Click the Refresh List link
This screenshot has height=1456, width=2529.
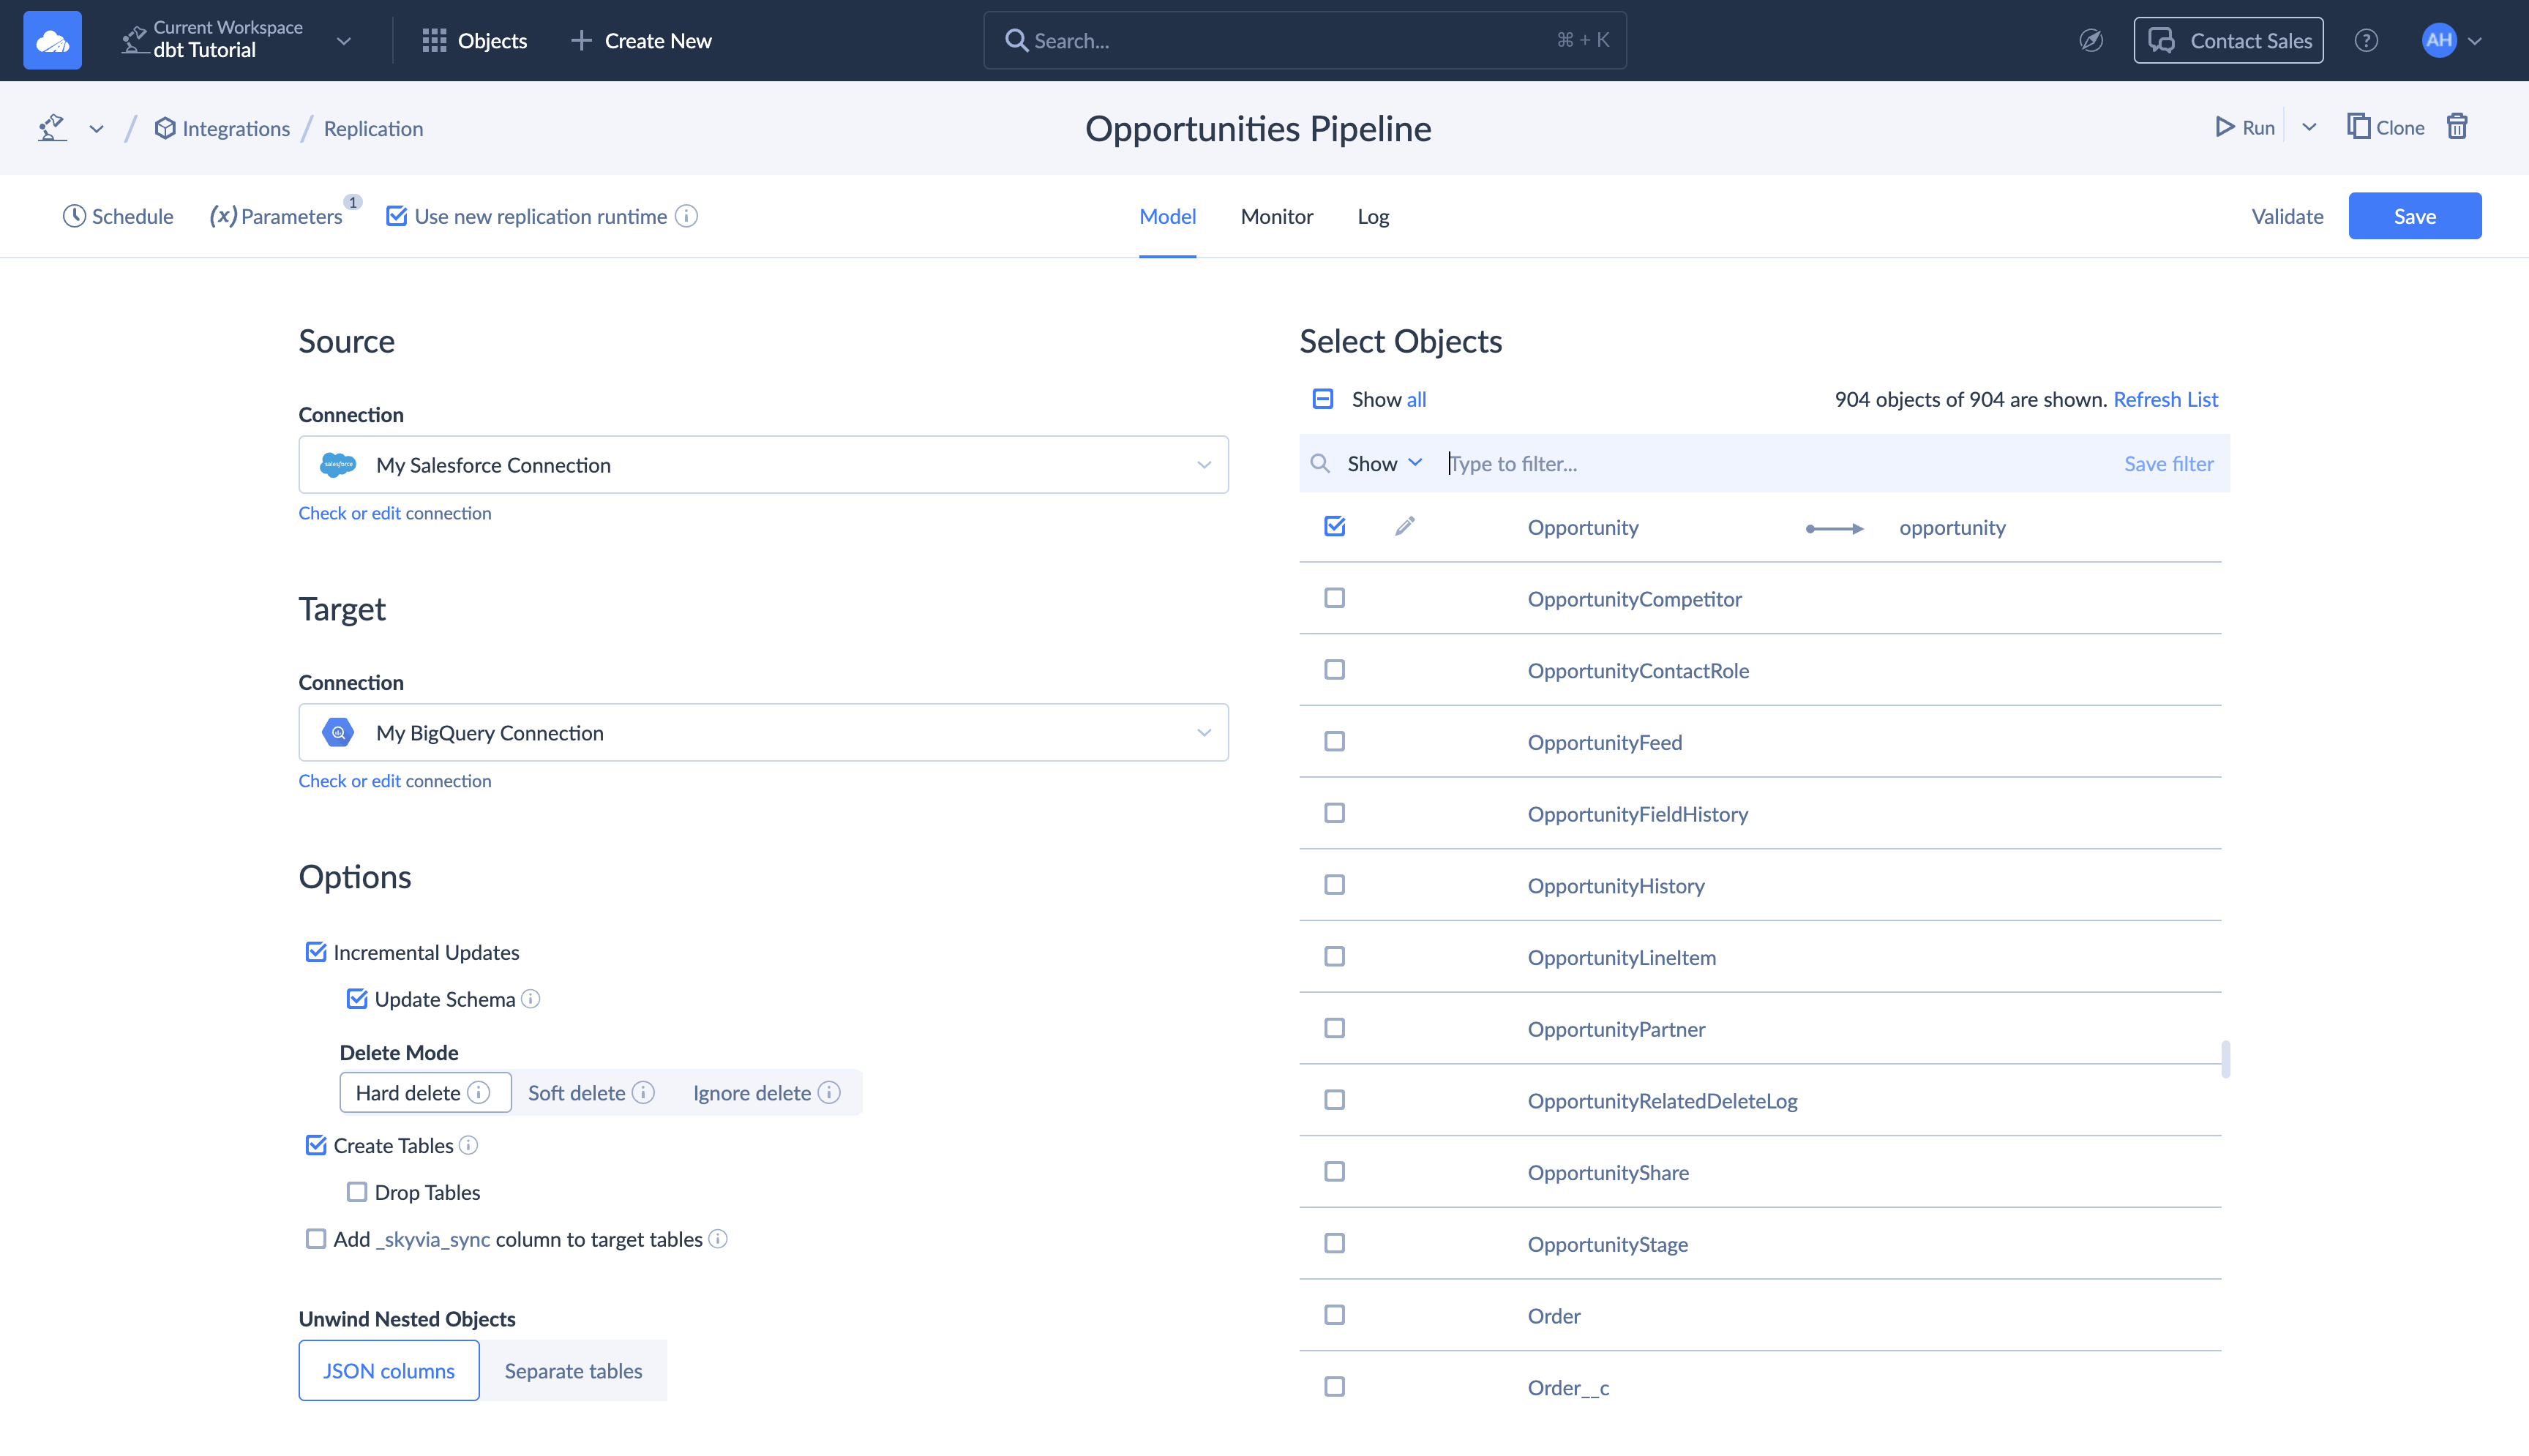pyautogui.click(x=2165, y=399)
